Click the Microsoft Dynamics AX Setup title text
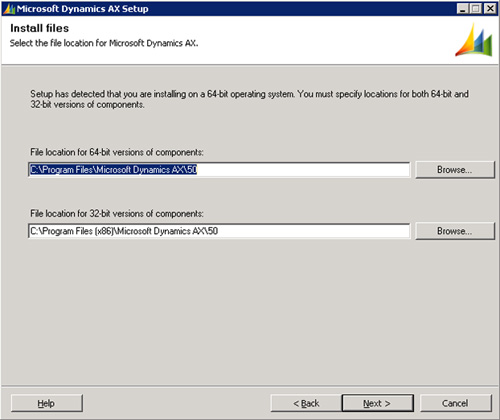This screenshot has height=420, width=500. pyautogui.click(x=83, y=9)
